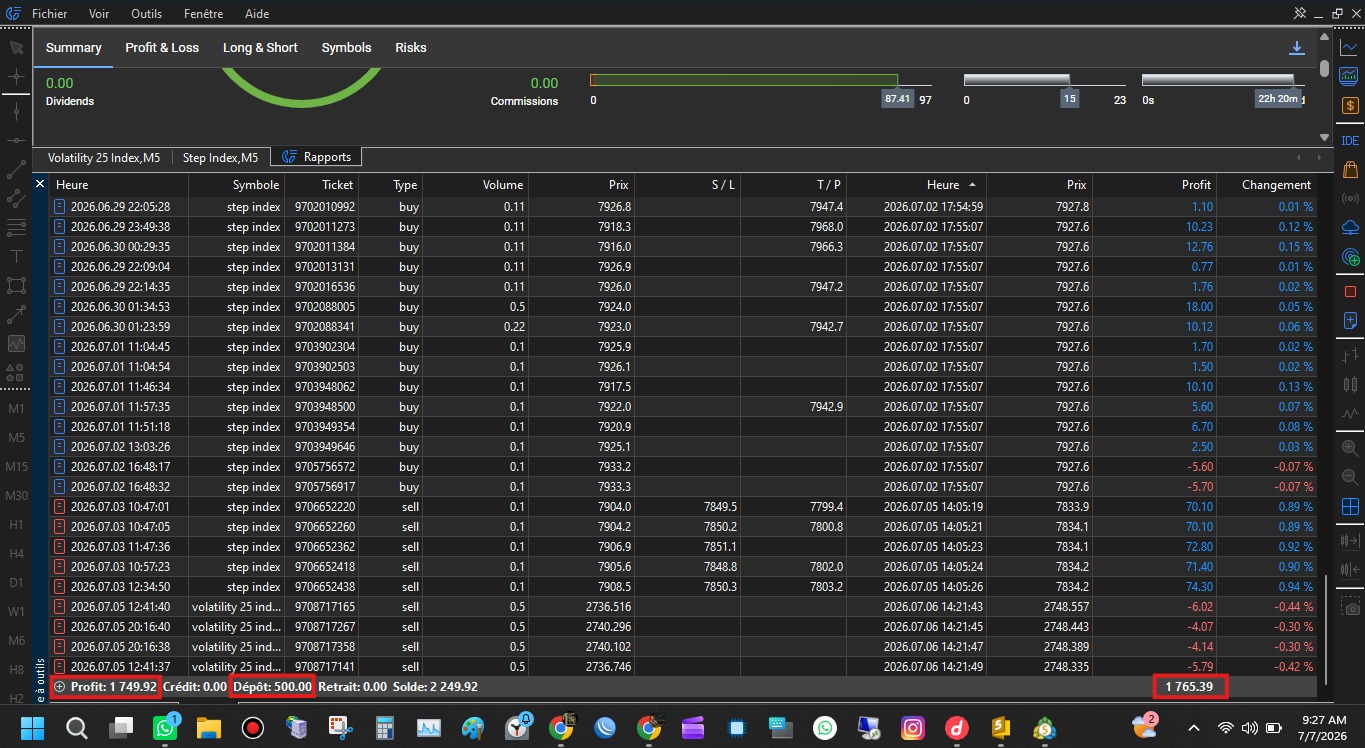Screen dimensions: 1365x748
Task: Toggle chart shift from right edge
Action: coord(1350,569)
